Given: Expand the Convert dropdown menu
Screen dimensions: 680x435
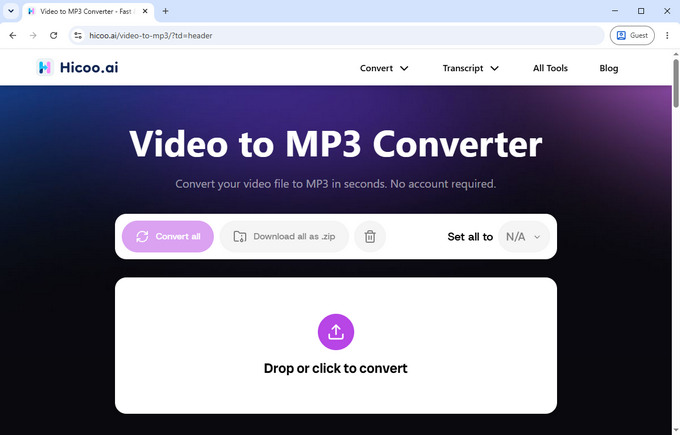Looking at the screenshot, I should pos(384,68).
